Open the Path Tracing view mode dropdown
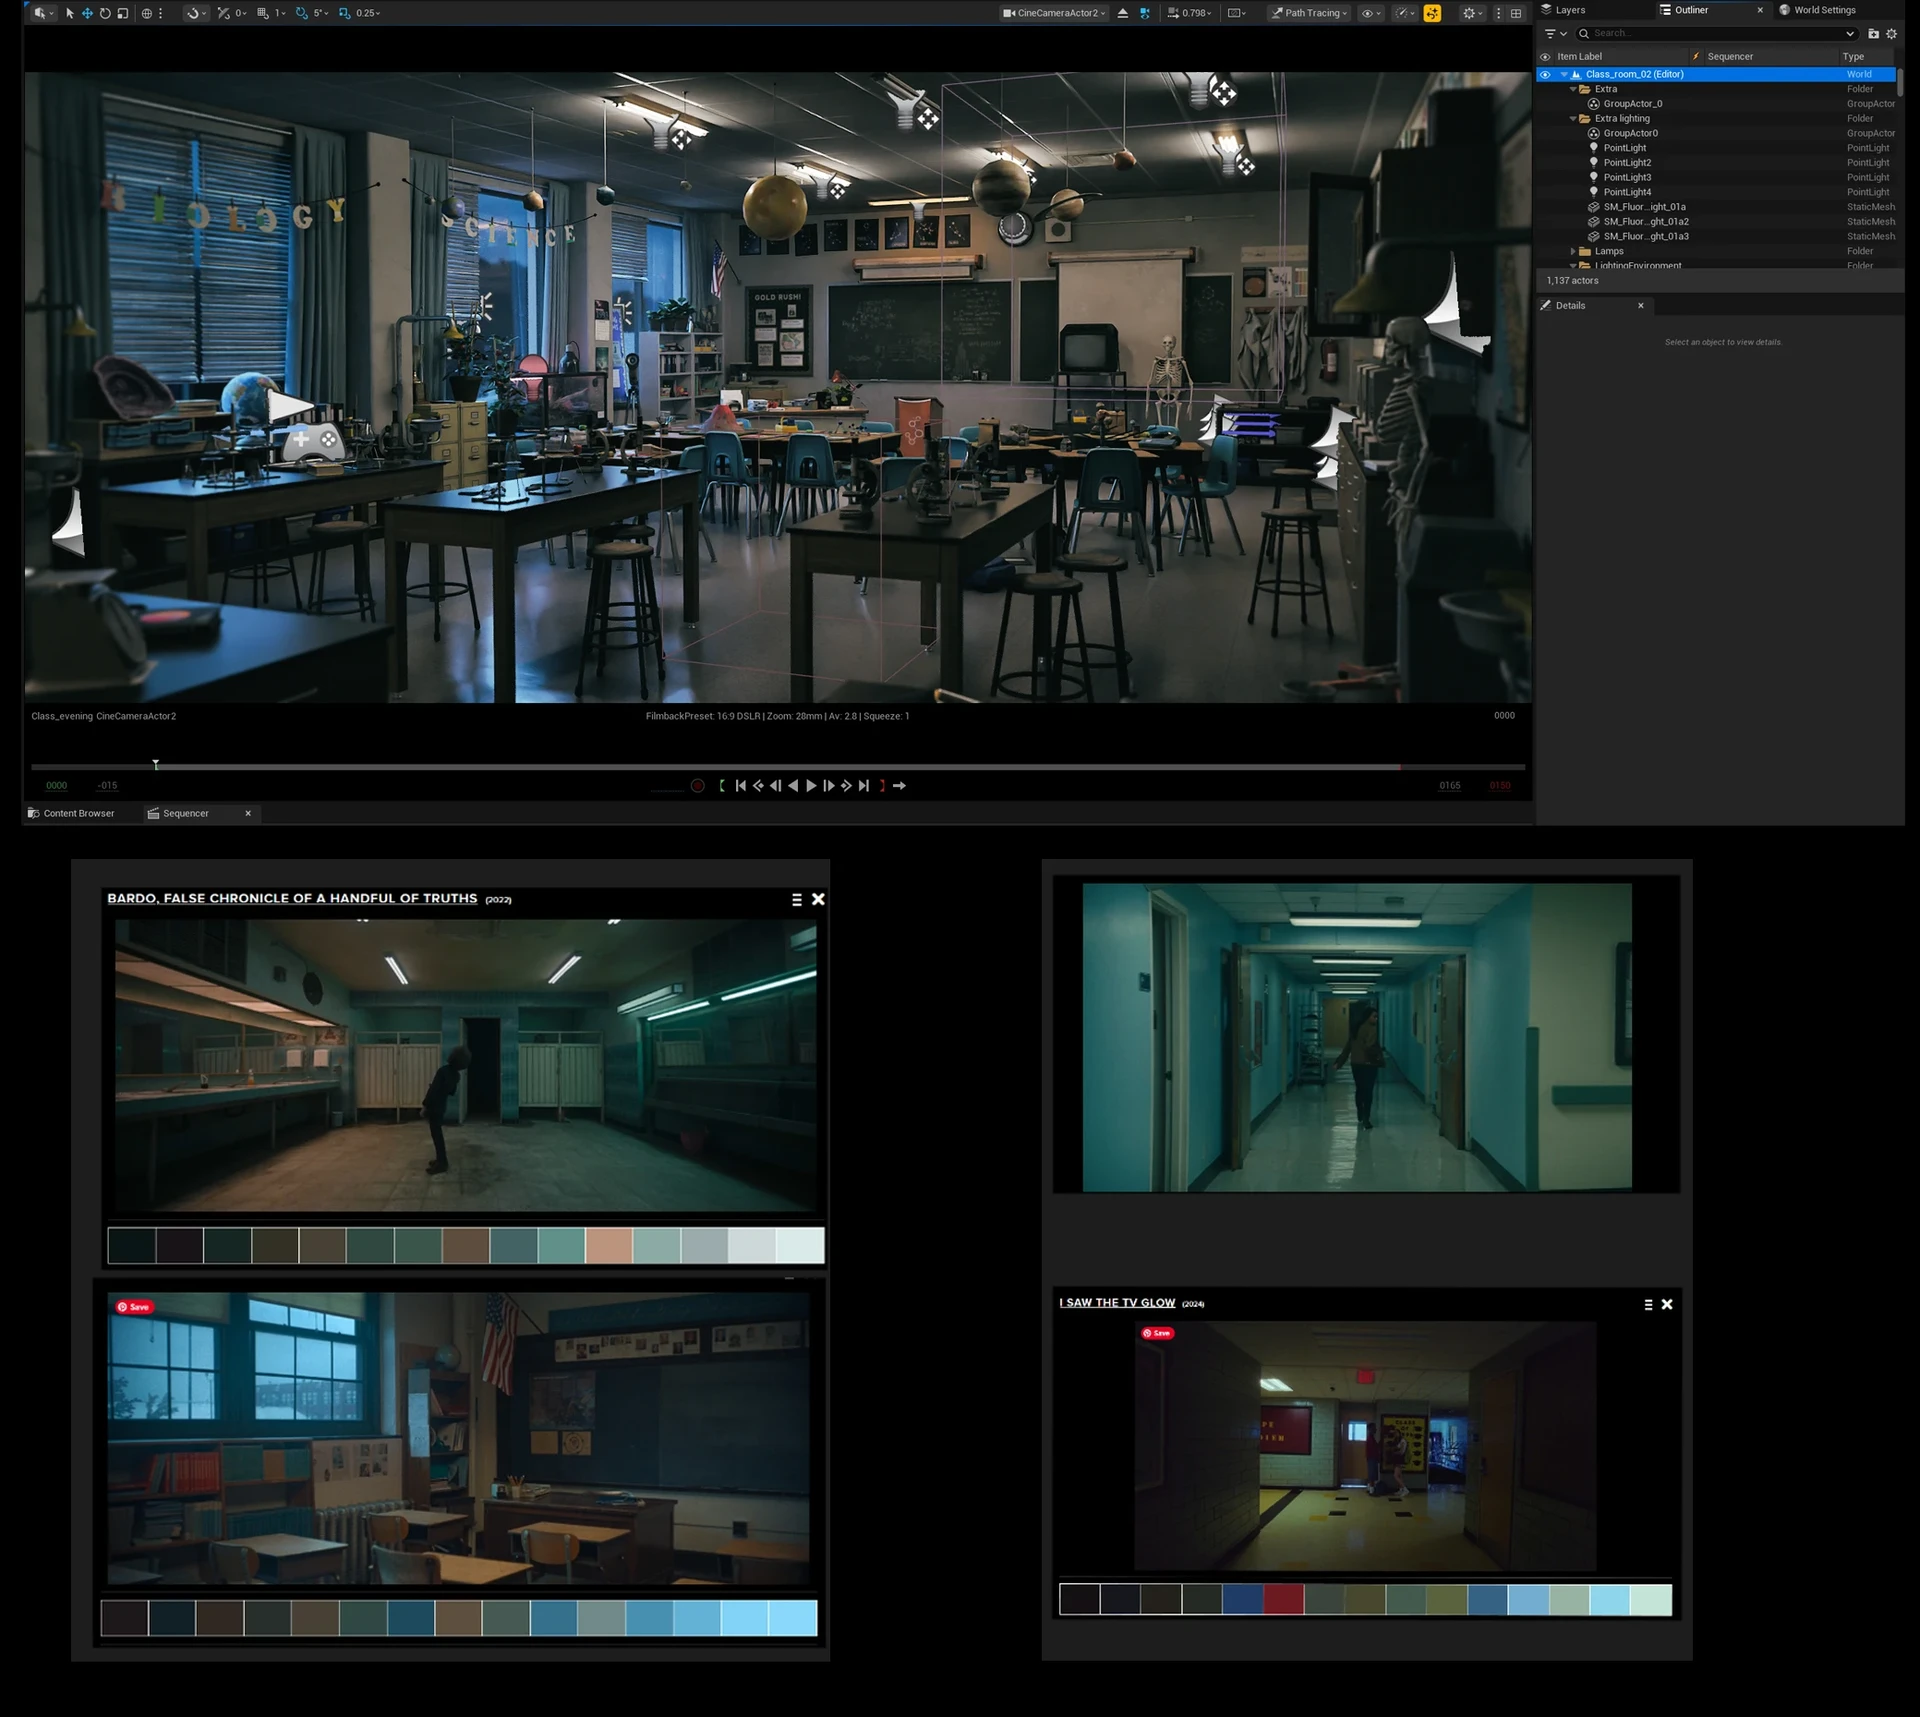1920x1717 pixels. [1309, 13]
